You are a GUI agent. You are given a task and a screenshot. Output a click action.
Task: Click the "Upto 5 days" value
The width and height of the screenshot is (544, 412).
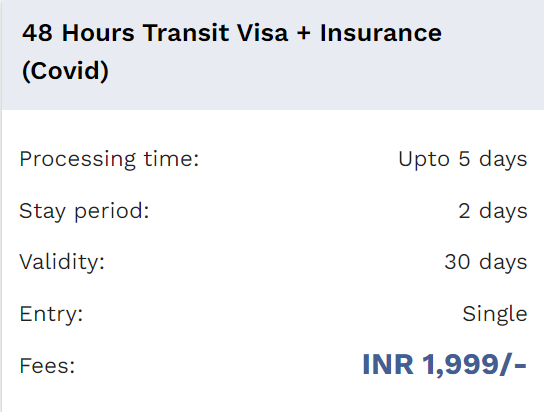462,160
